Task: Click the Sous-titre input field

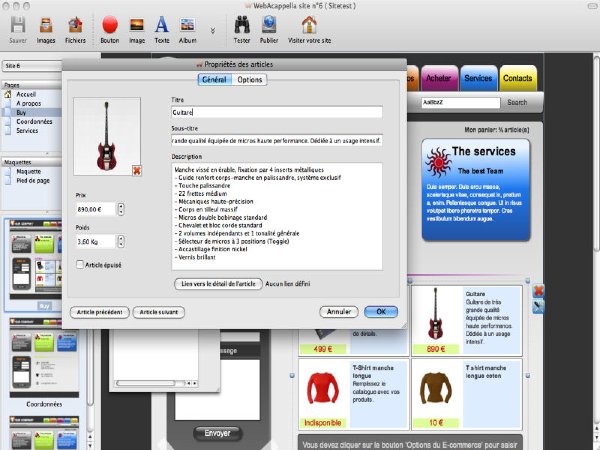Action: (x=277, y=140)
